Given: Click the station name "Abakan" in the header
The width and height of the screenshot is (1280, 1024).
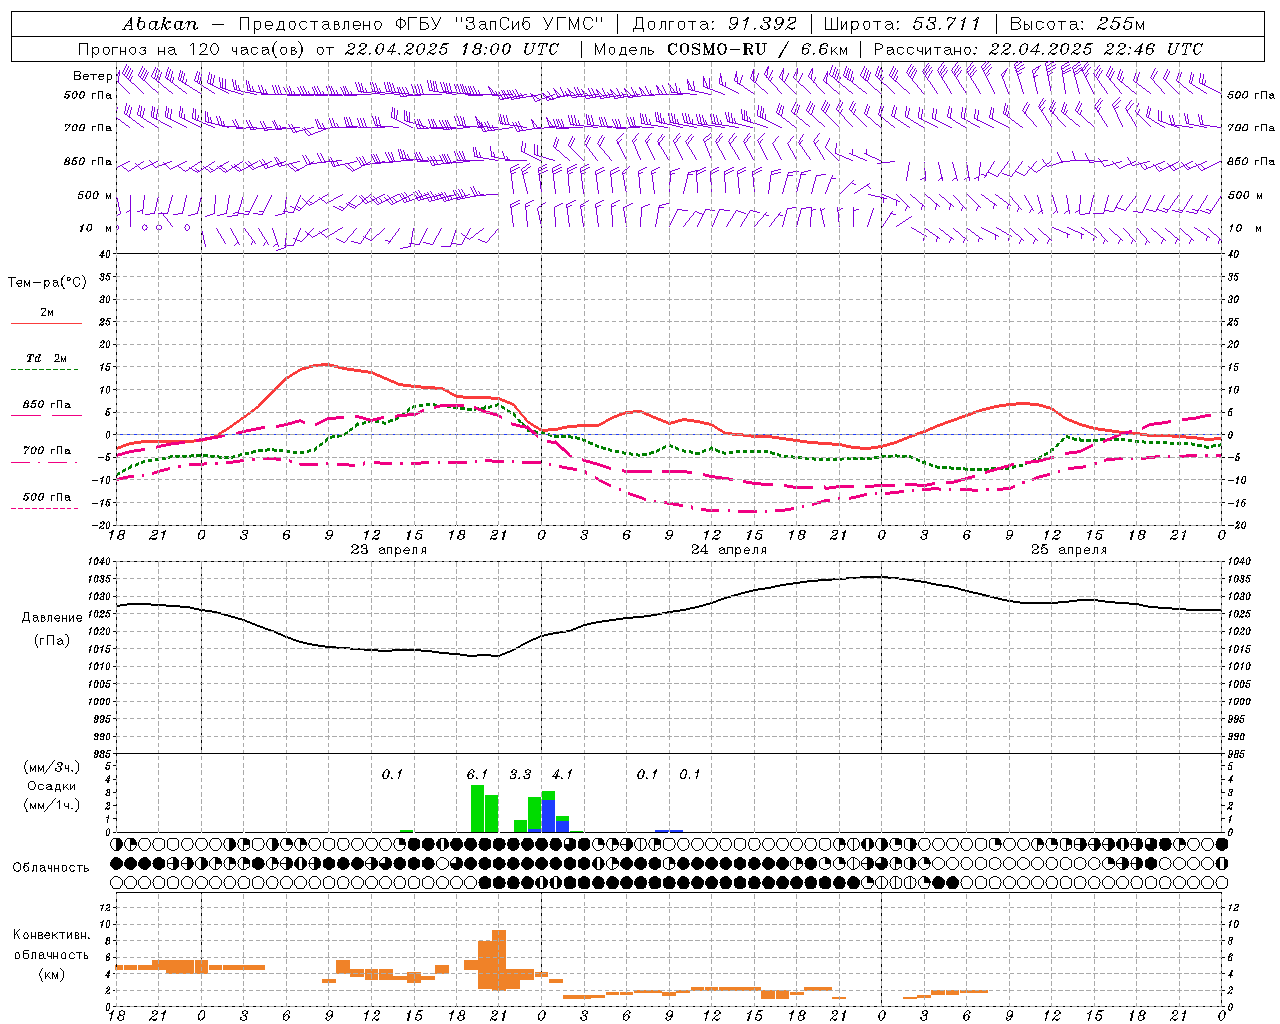Looking at the screenshot, I should pyautogui.click(x=161, y=24).
